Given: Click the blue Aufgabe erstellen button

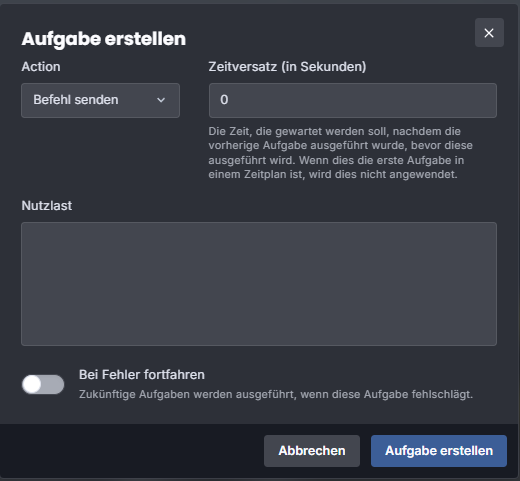Looking at the screenshot, I should point(439,451).
